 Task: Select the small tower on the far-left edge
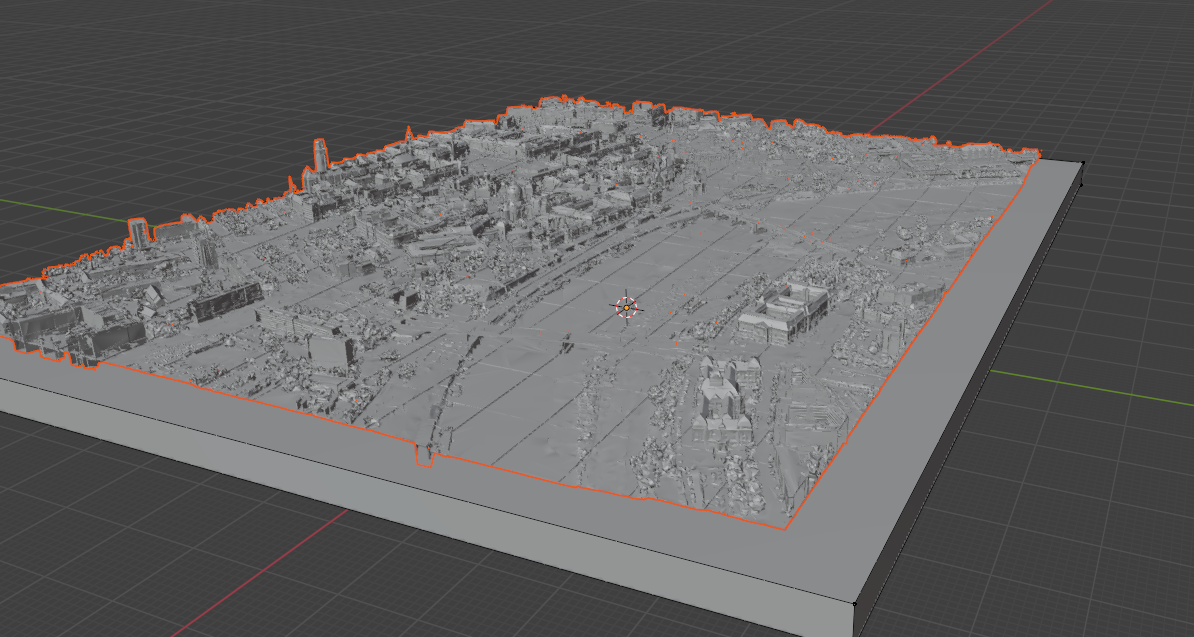pos(138,233)
